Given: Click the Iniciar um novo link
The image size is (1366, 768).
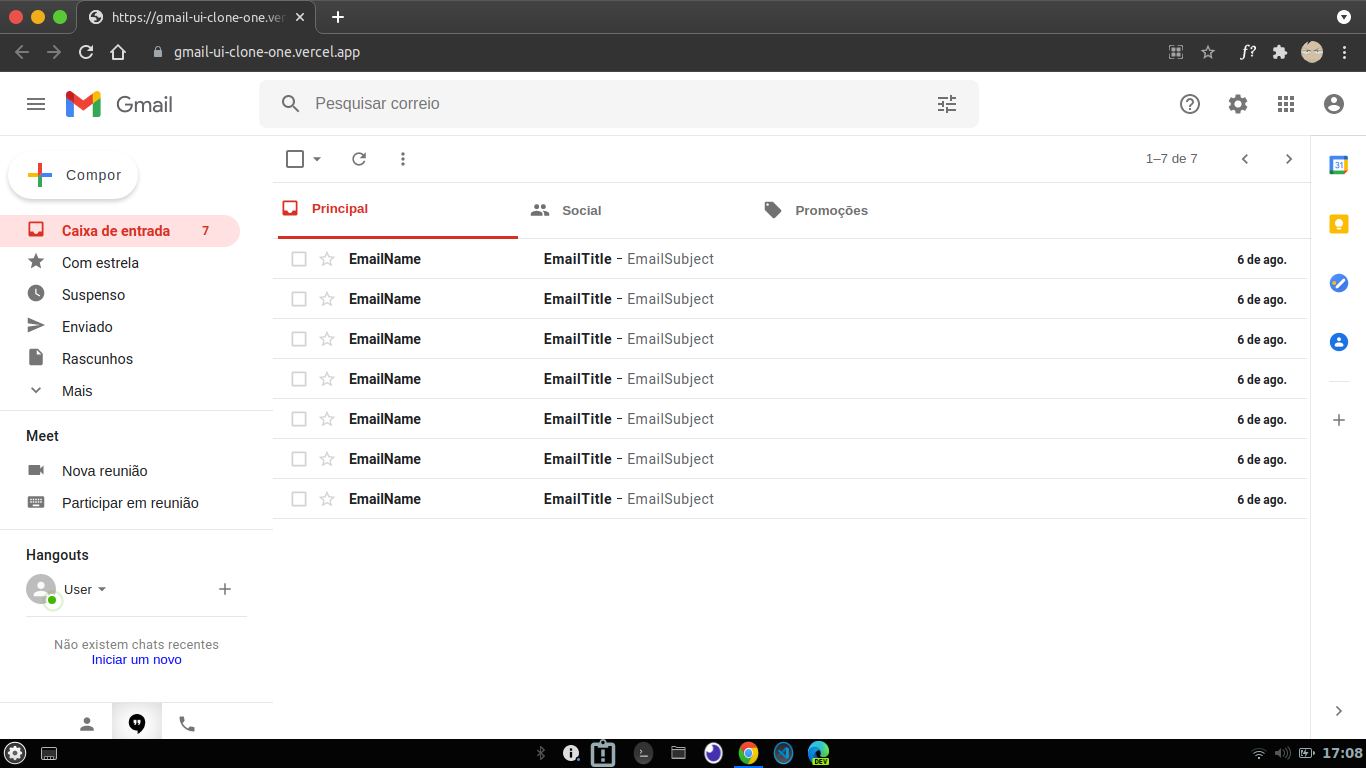Looking at the screenshot, I should (x=135, y=659).
